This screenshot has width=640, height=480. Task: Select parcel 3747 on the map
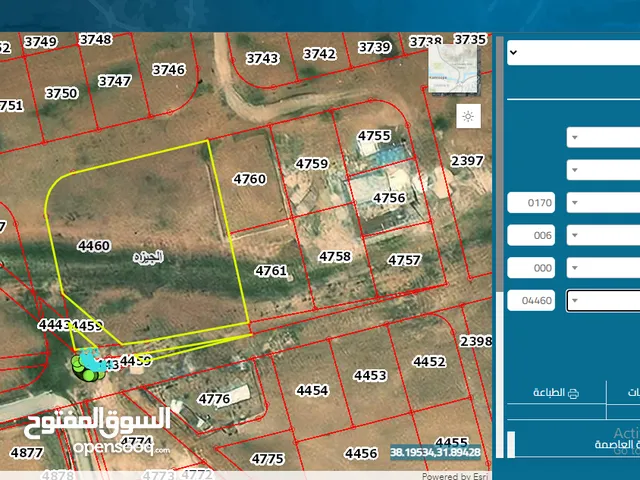pyautogui.click(x=115, y=81)
